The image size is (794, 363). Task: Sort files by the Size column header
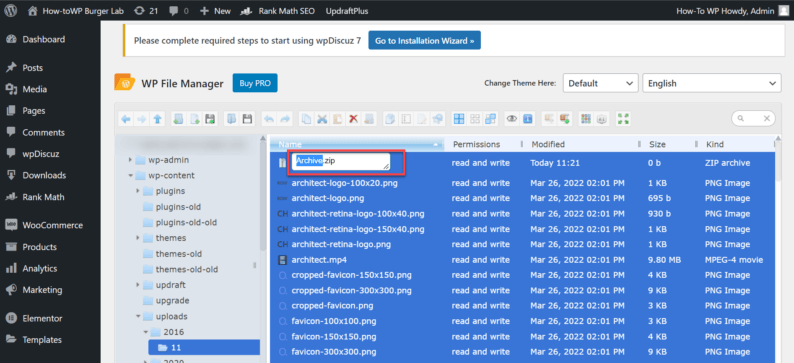657,144
